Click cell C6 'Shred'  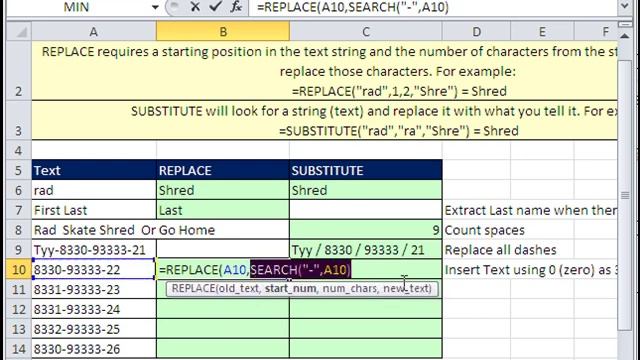[x=366, y=190]
